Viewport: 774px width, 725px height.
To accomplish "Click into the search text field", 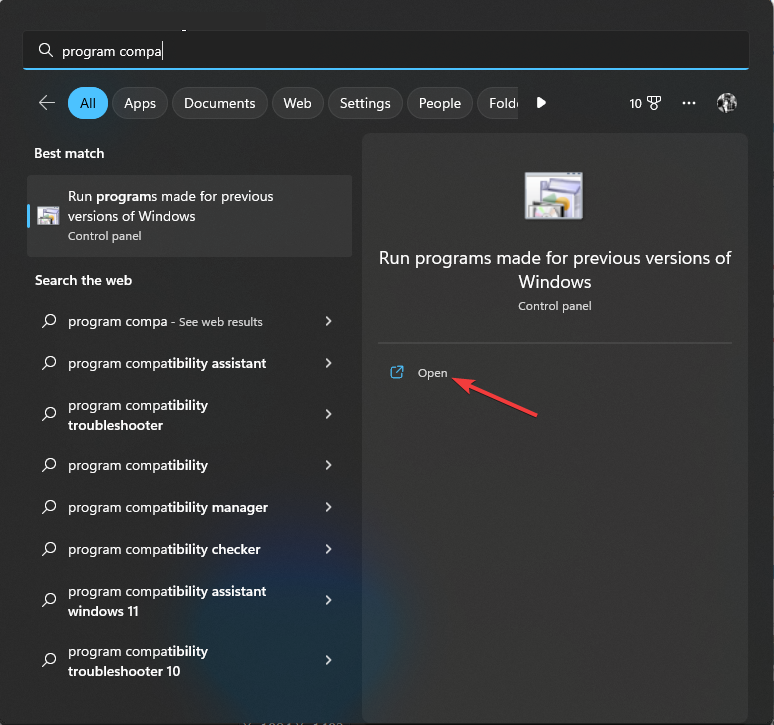I will (x=386, y=50).
